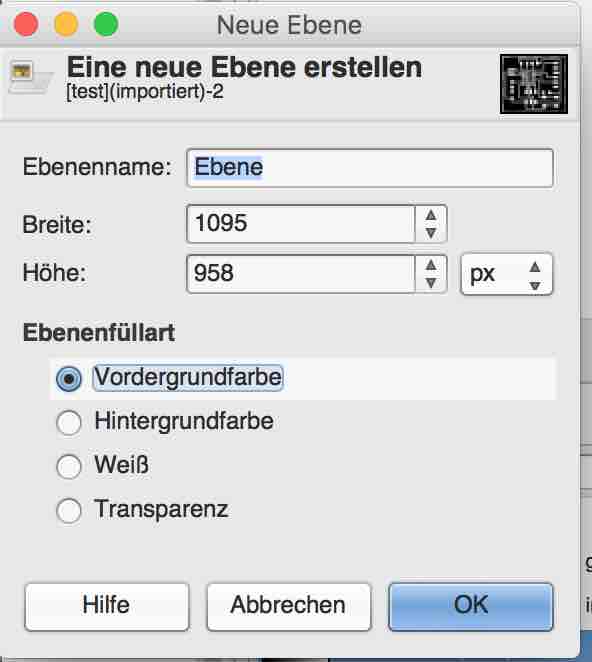
Task: Open the px unit dropdown
Action: [506, 274]
